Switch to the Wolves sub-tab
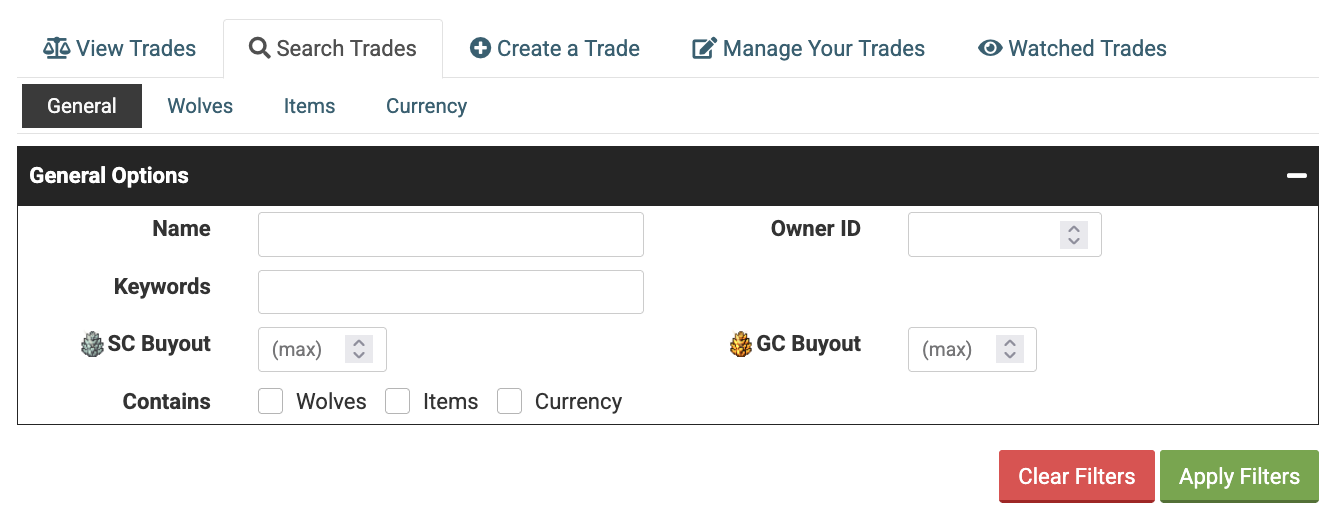Viewport: 1330px width, 516px height. point(200,106)
